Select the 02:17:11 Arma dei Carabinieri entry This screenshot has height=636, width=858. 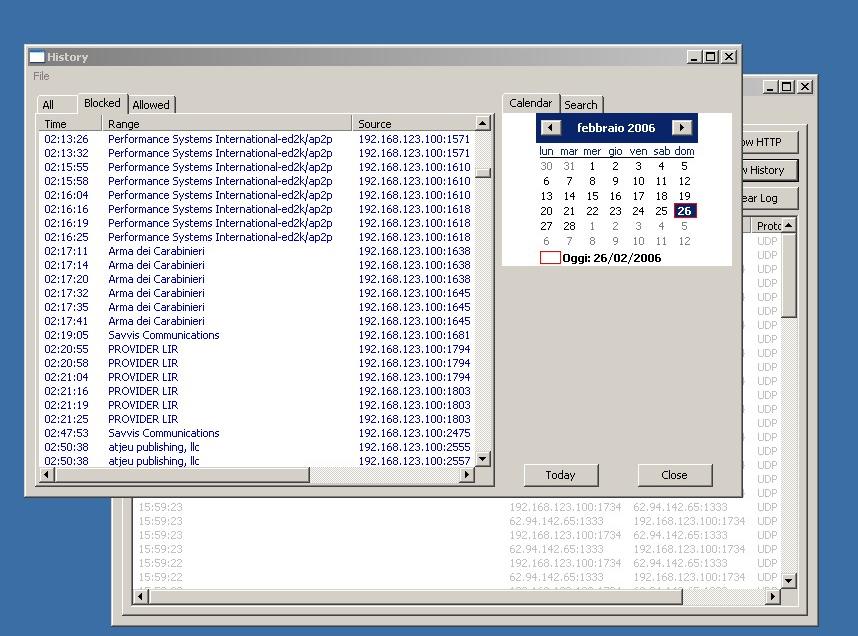(x=156, y=251)
